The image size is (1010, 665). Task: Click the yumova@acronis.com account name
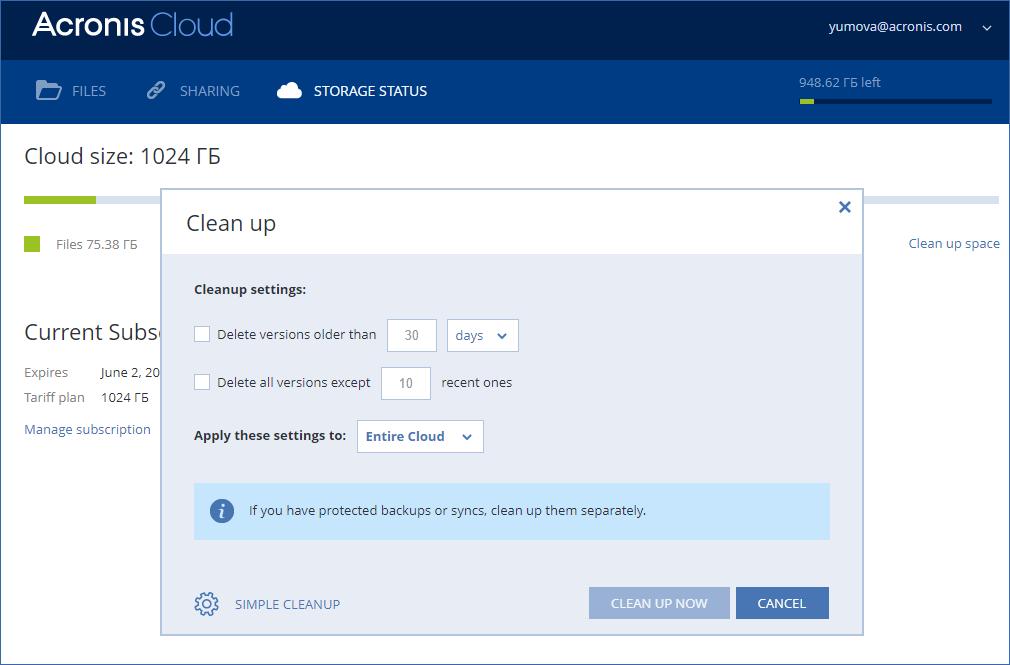[x=895, y=26]
